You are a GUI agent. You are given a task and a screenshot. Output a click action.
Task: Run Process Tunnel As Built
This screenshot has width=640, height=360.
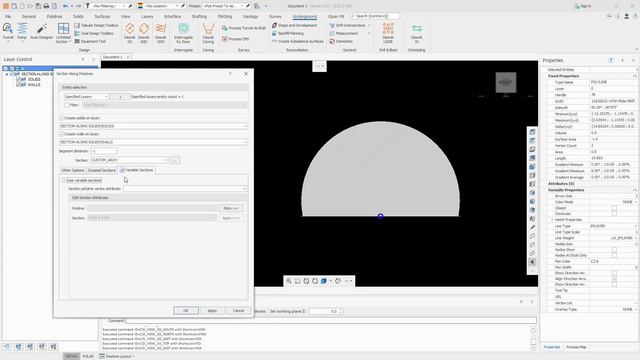pyautogui.click(x=244, y=28)
